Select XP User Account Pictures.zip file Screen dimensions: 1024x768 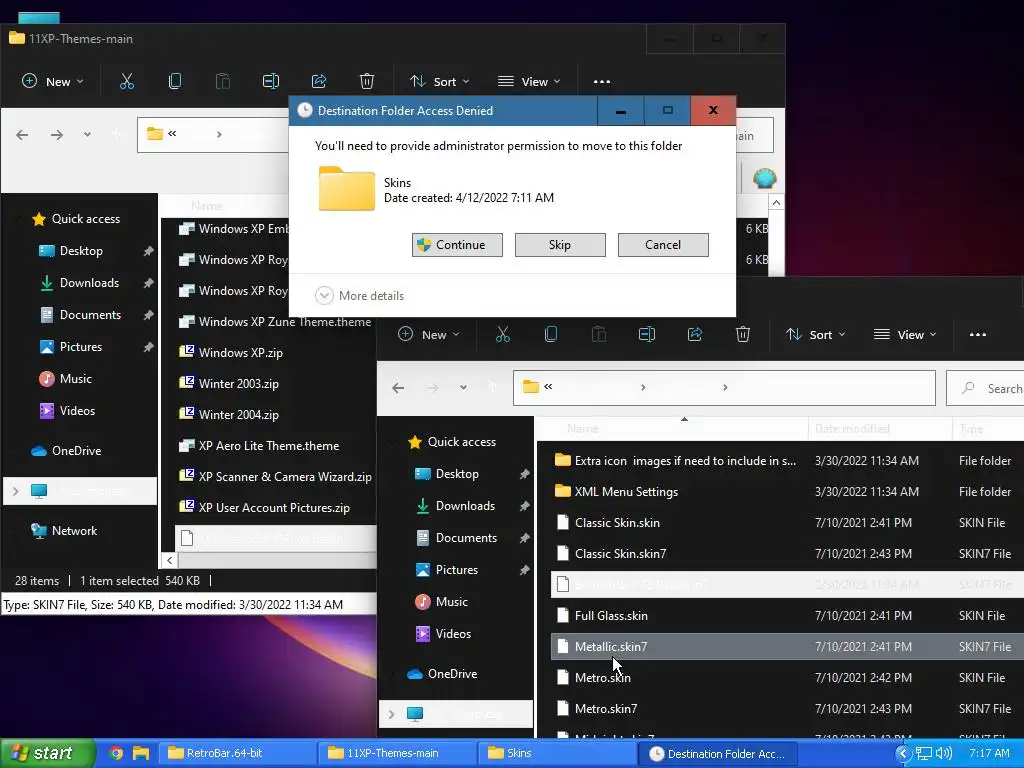coord(274,508)
